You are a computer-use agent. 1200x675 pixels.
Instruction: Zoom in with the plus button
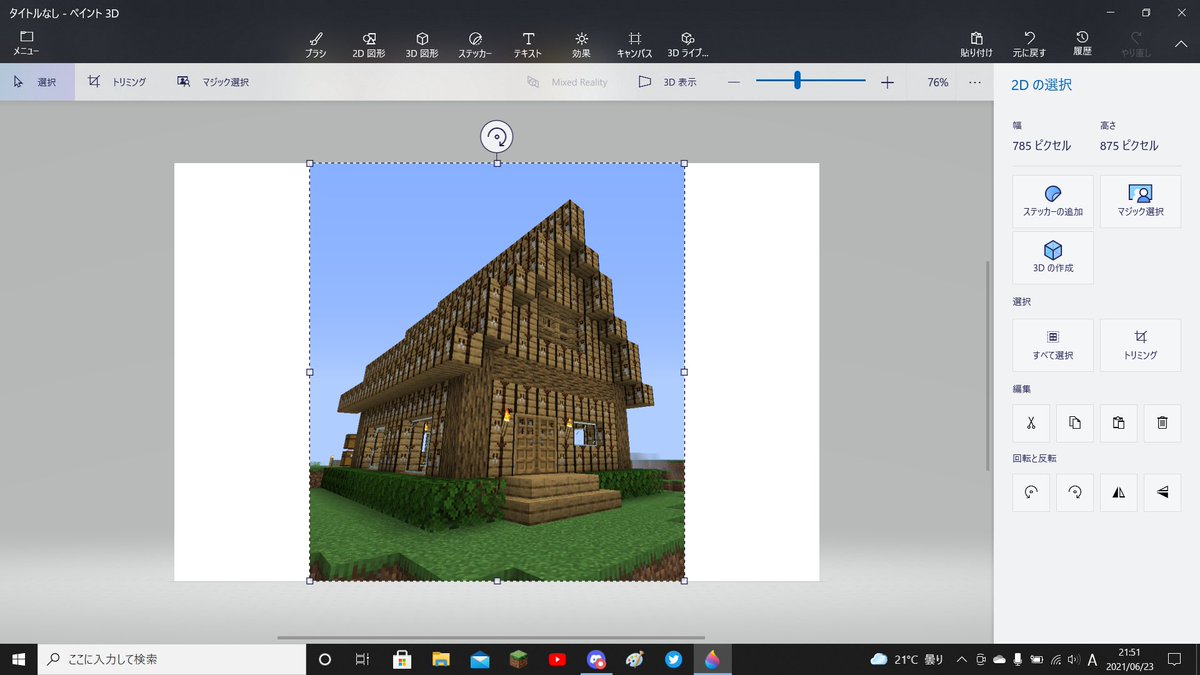point(887,82)
